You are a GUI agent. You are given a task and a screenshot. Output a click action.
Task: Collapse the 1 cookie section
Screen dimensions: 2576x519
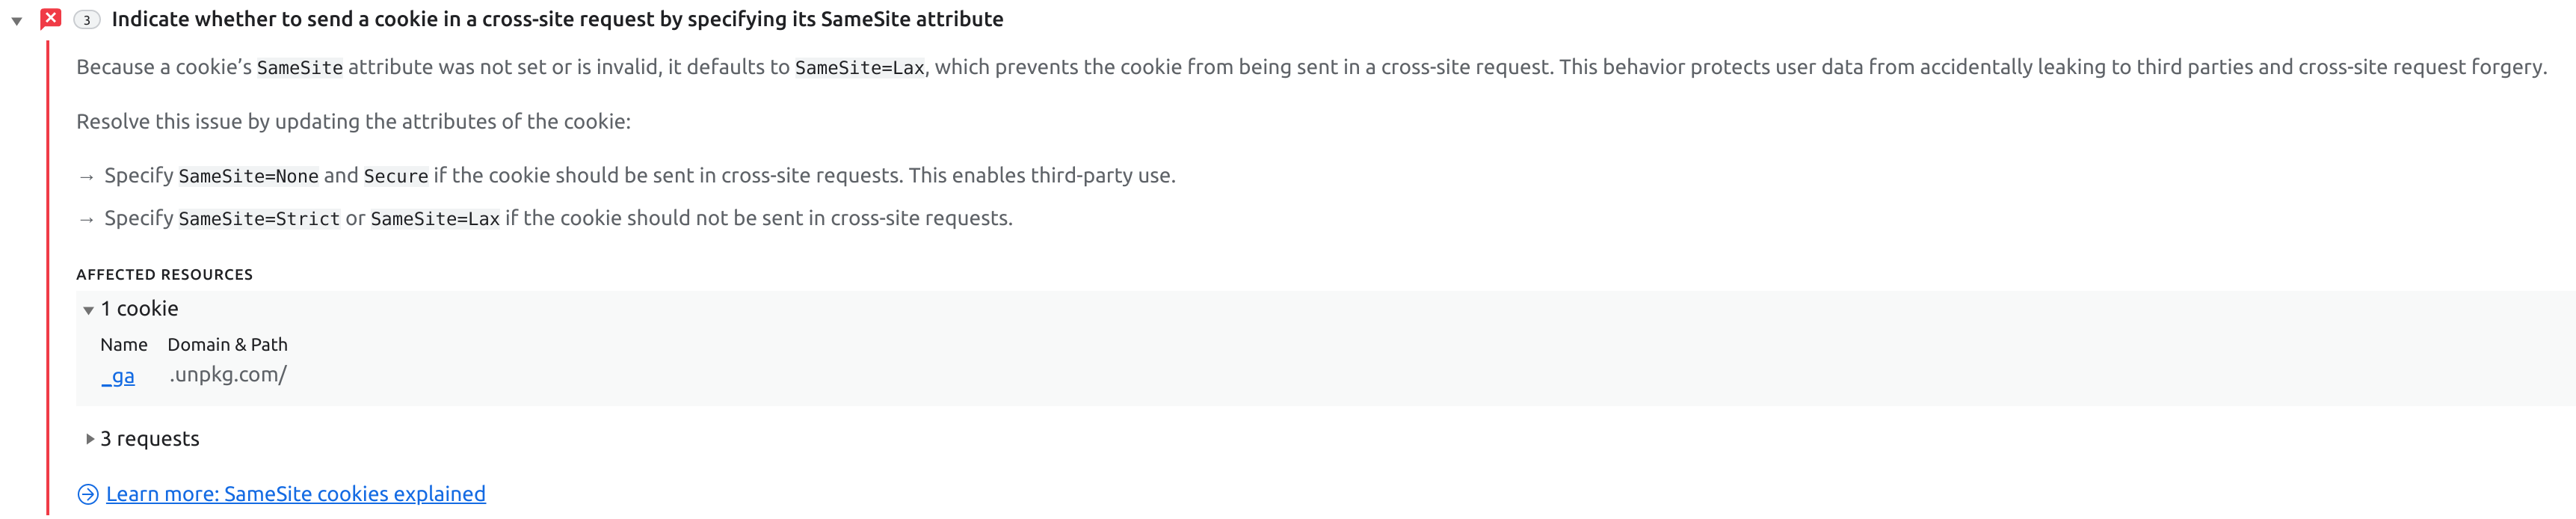tap(139, 308)
